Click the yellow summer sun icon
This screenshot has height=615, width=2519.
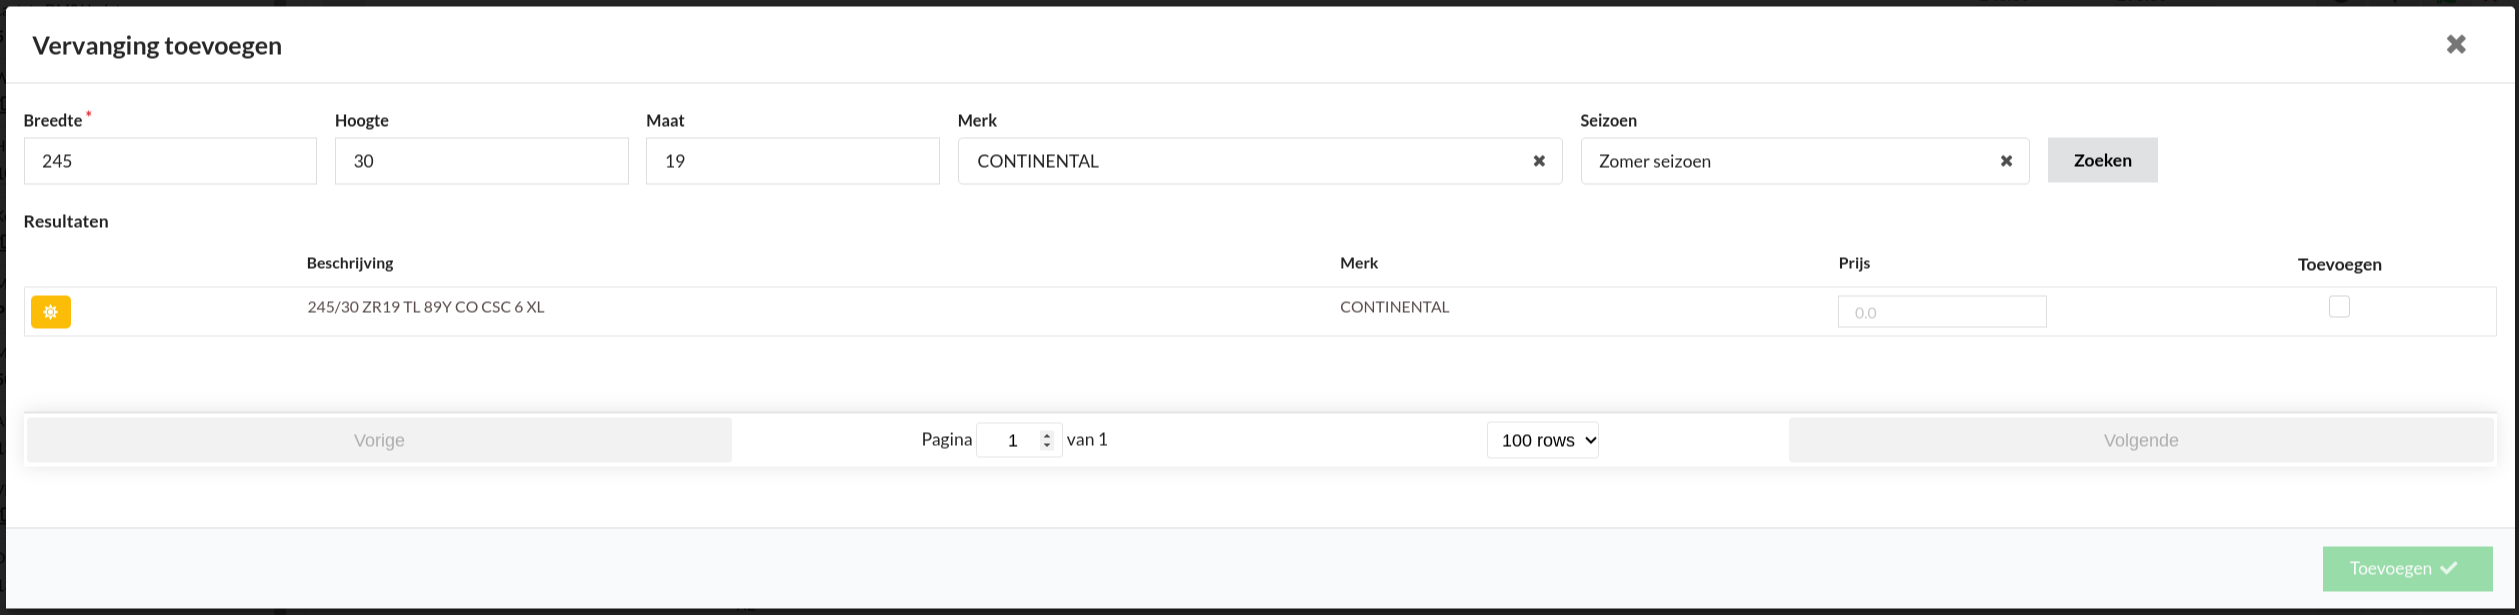coord(51,312)
